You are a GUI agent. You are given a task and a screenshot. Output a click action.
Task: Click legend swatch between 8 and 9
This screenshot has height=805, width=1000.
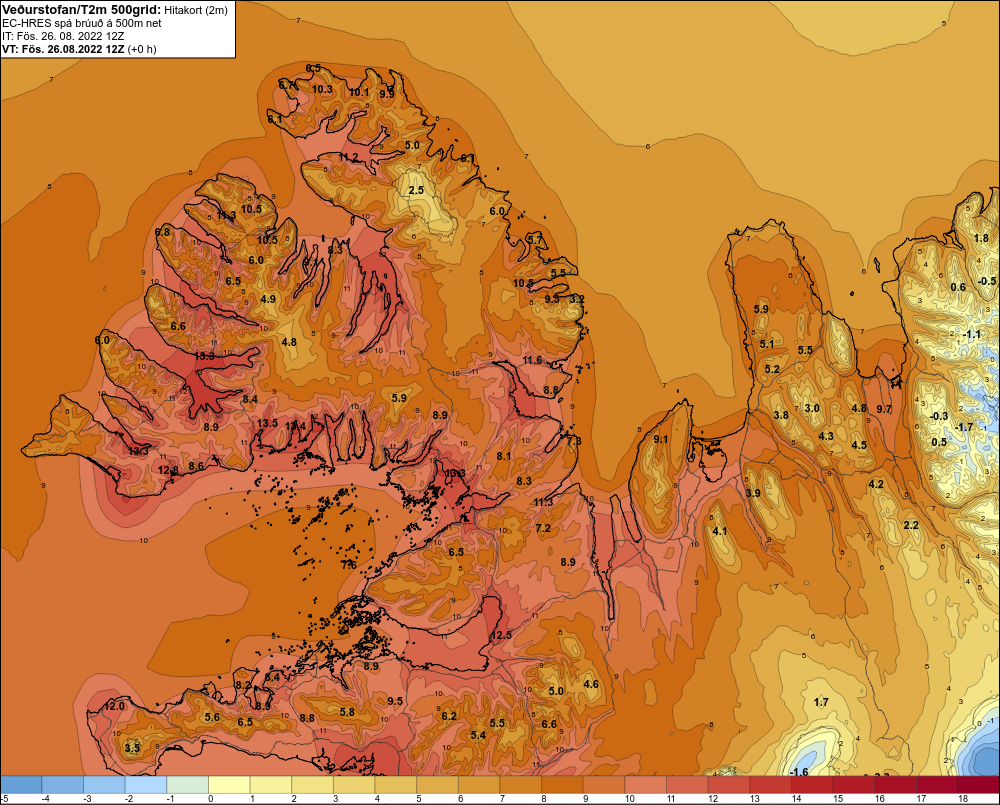click(x=562, y=785)
